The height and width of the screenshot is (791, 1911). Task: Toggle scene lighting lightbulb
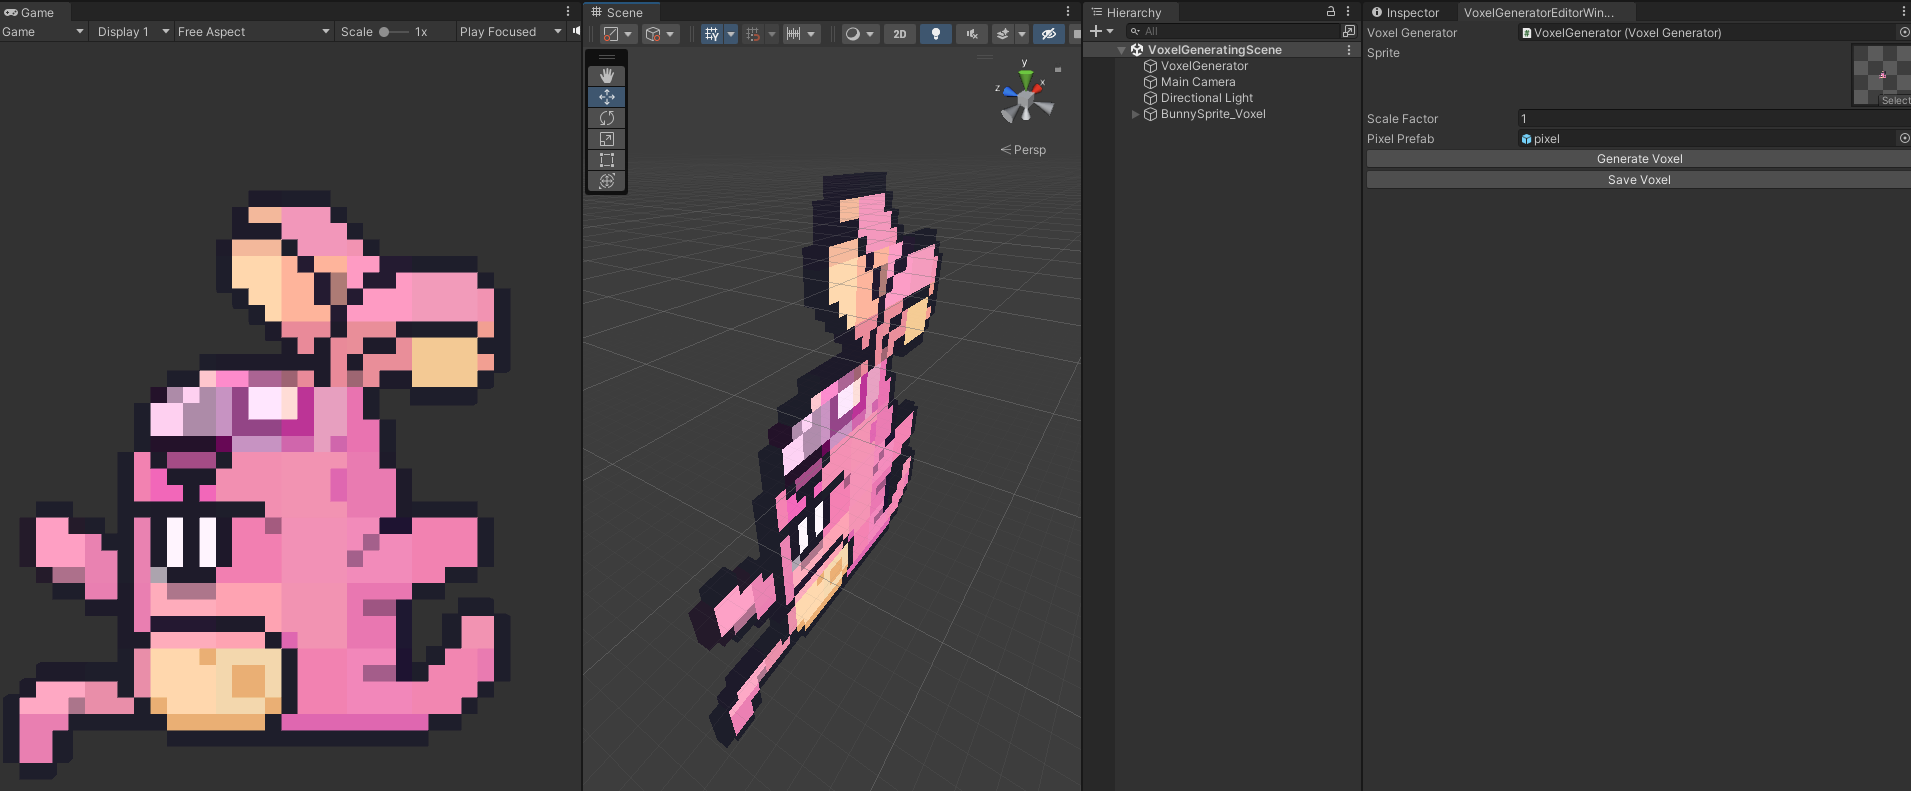pyautogui.click(x=936, y=33)
